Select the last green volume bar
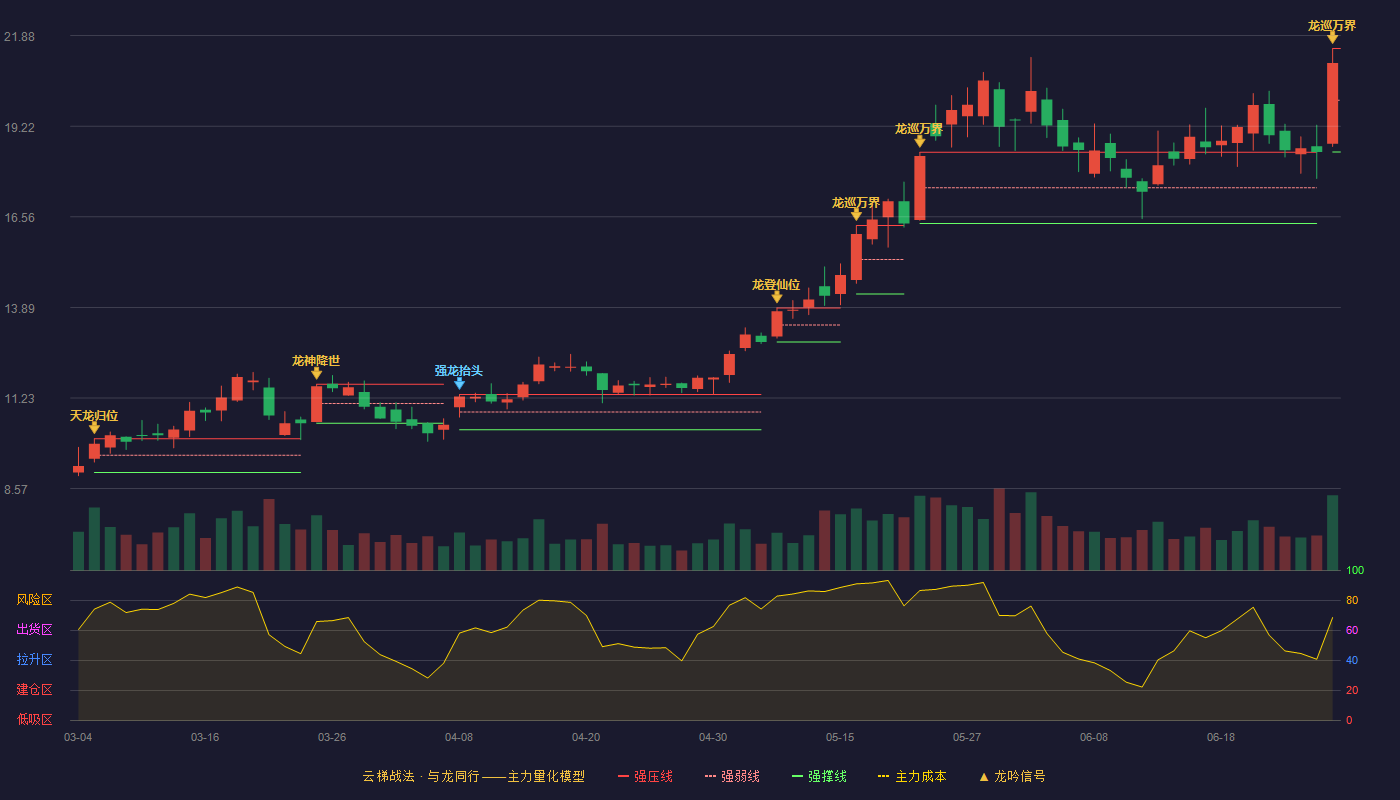Screen dimensions: 1400x800 tap(1332, 533)
